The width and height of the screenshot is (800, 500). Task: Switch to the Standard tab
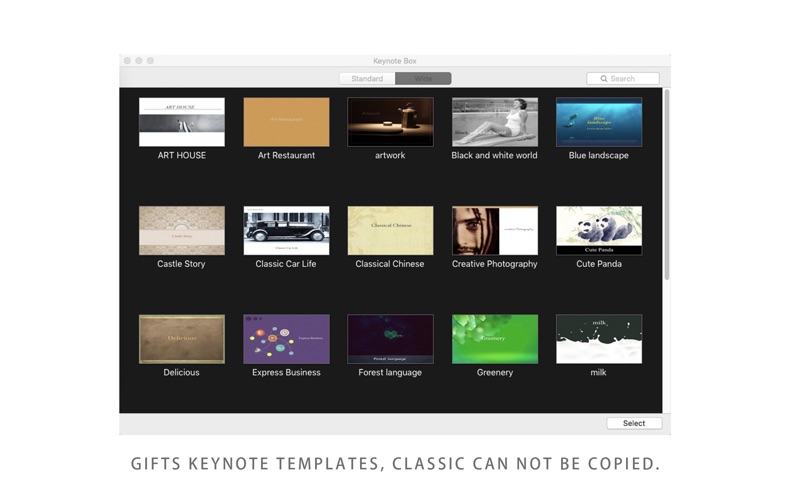point(367,79)
